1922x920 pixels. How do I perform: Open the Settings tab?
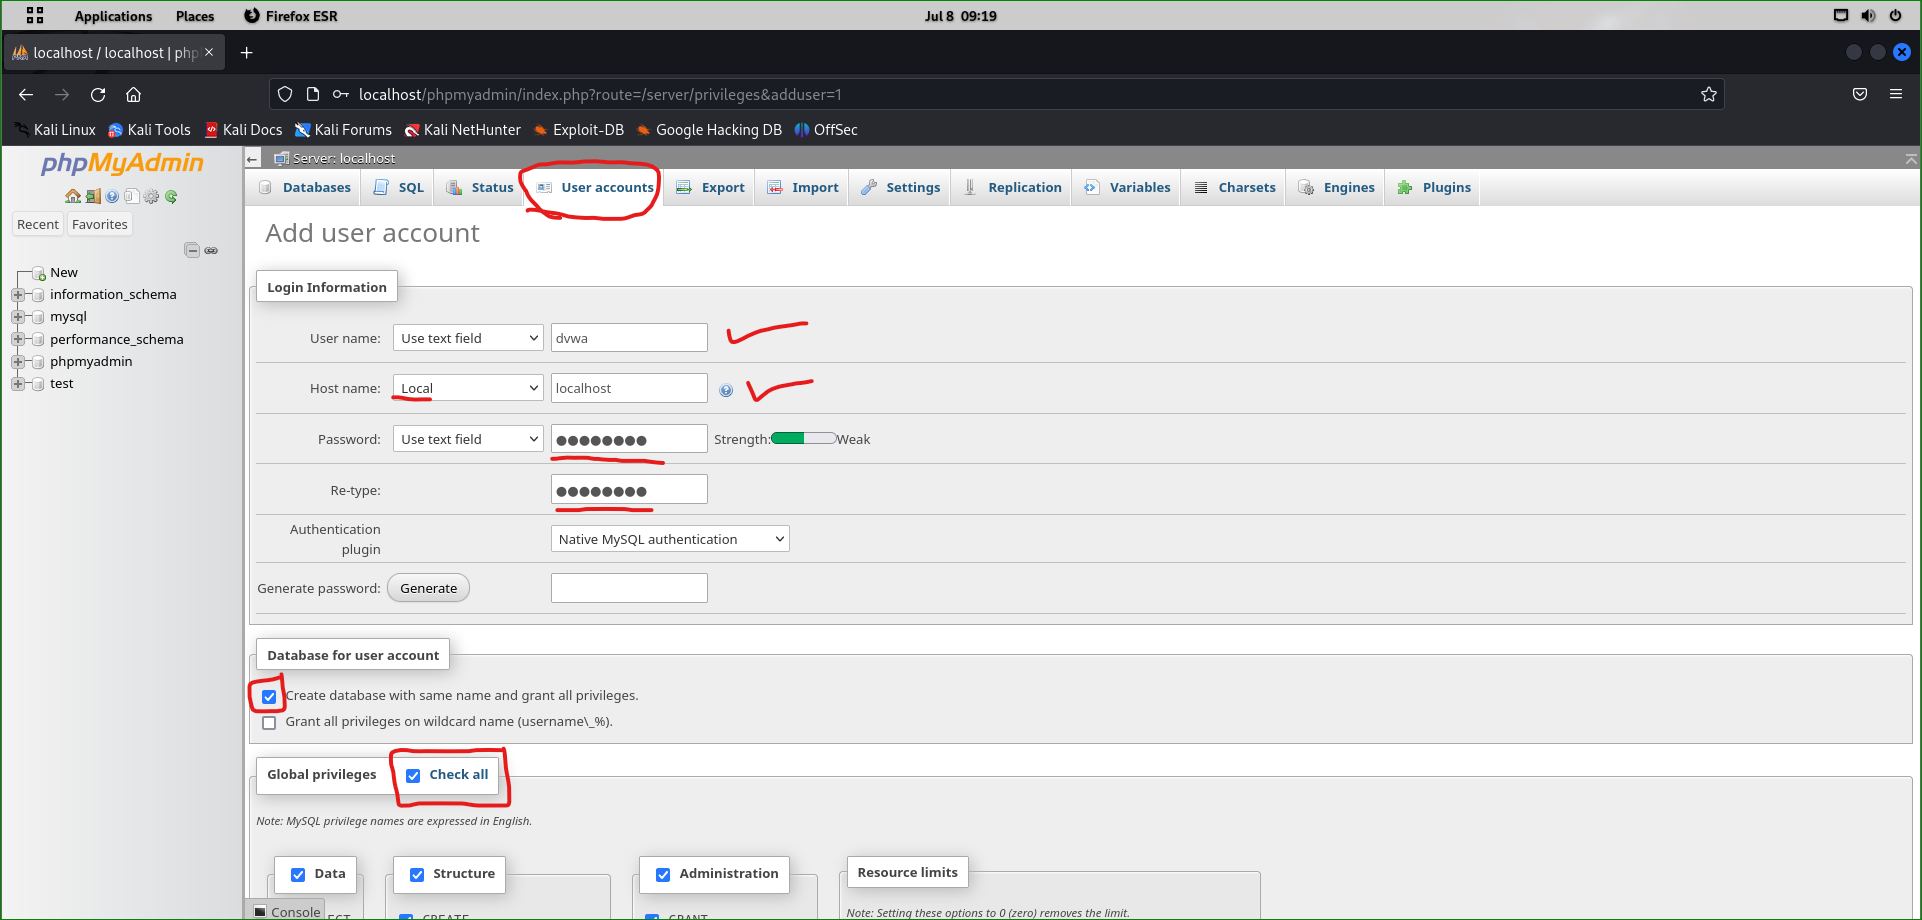tap(901, 187)
